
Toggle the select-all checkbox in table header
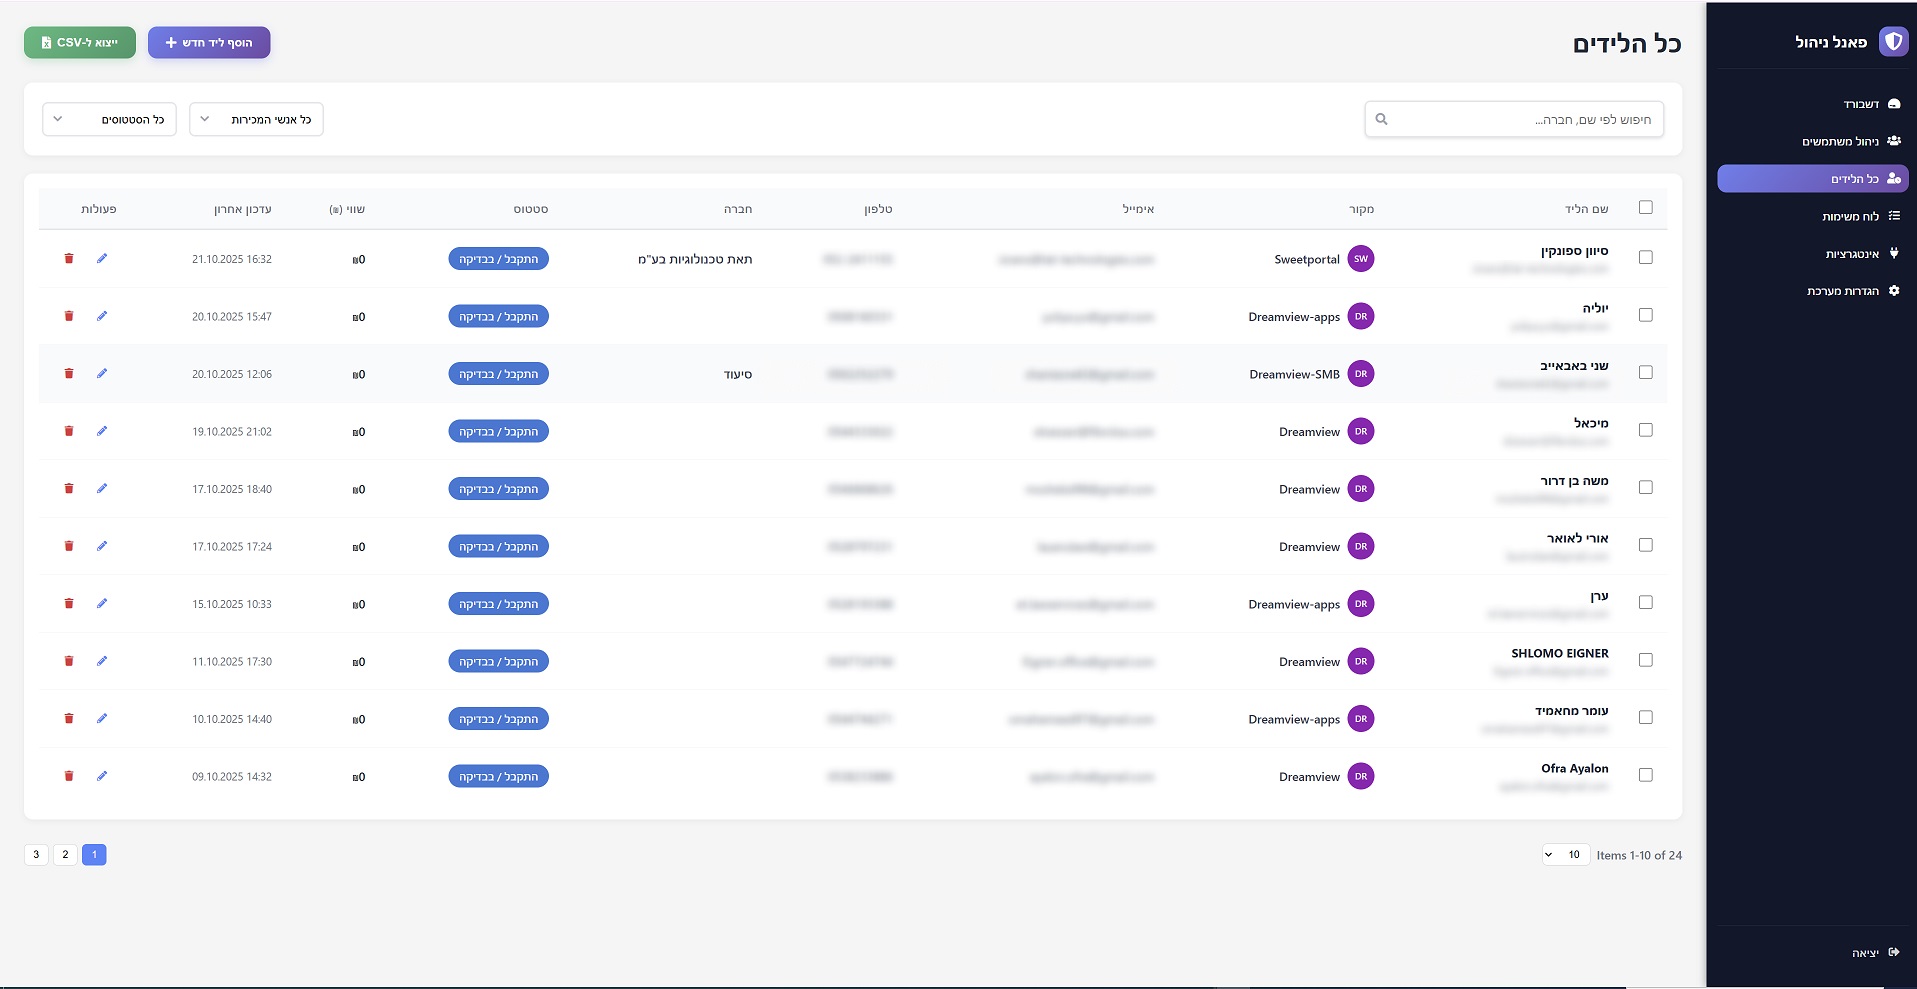[1645, 208]
